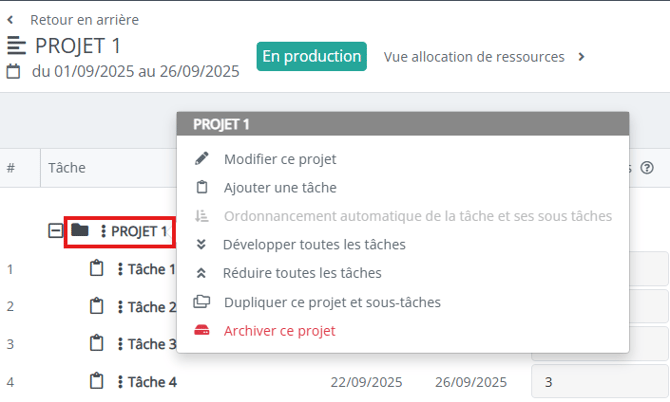Click the Tâche 2 row label
The width and height of the screenshot is (670, 402).
coord(152,307)
